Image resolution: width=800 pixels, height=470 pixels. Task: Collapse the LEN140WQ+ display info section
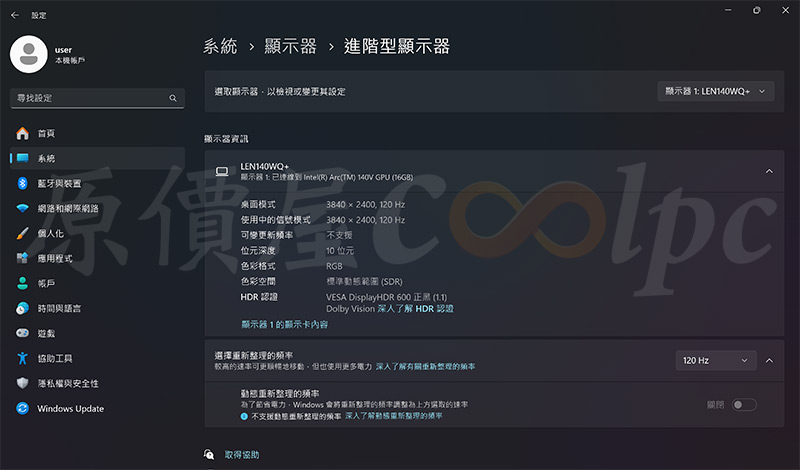coord(769,171)
